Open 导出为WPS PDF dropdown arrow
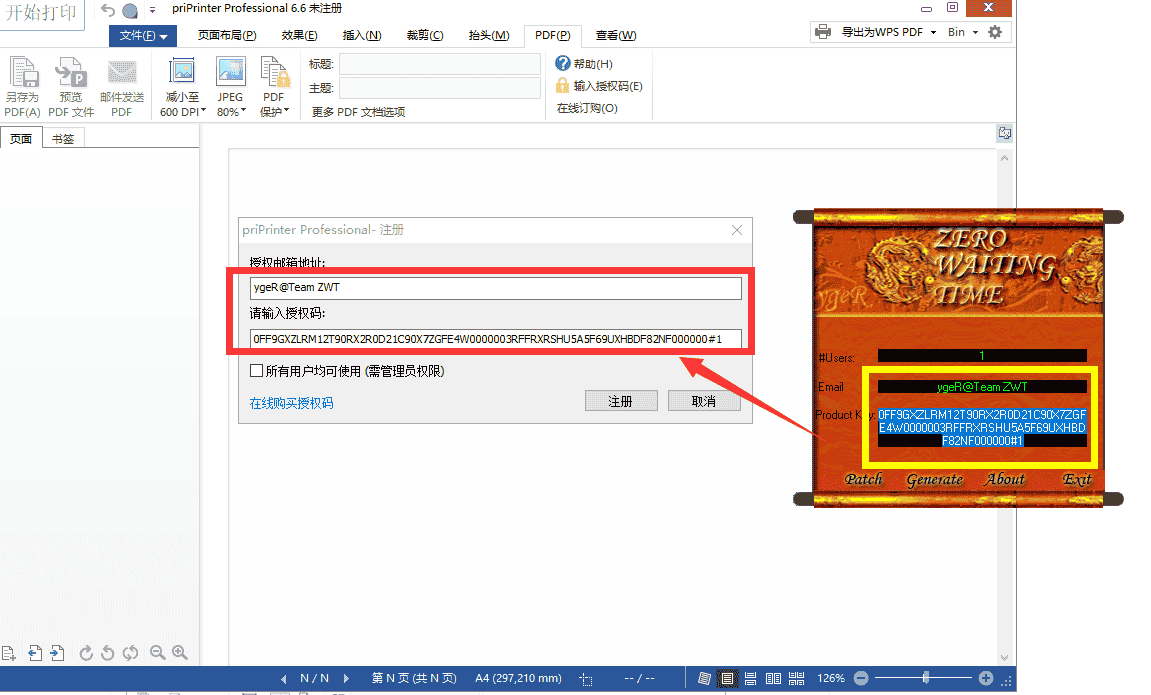The width and height of the screenshot is (1151, 695). (933, 32)
